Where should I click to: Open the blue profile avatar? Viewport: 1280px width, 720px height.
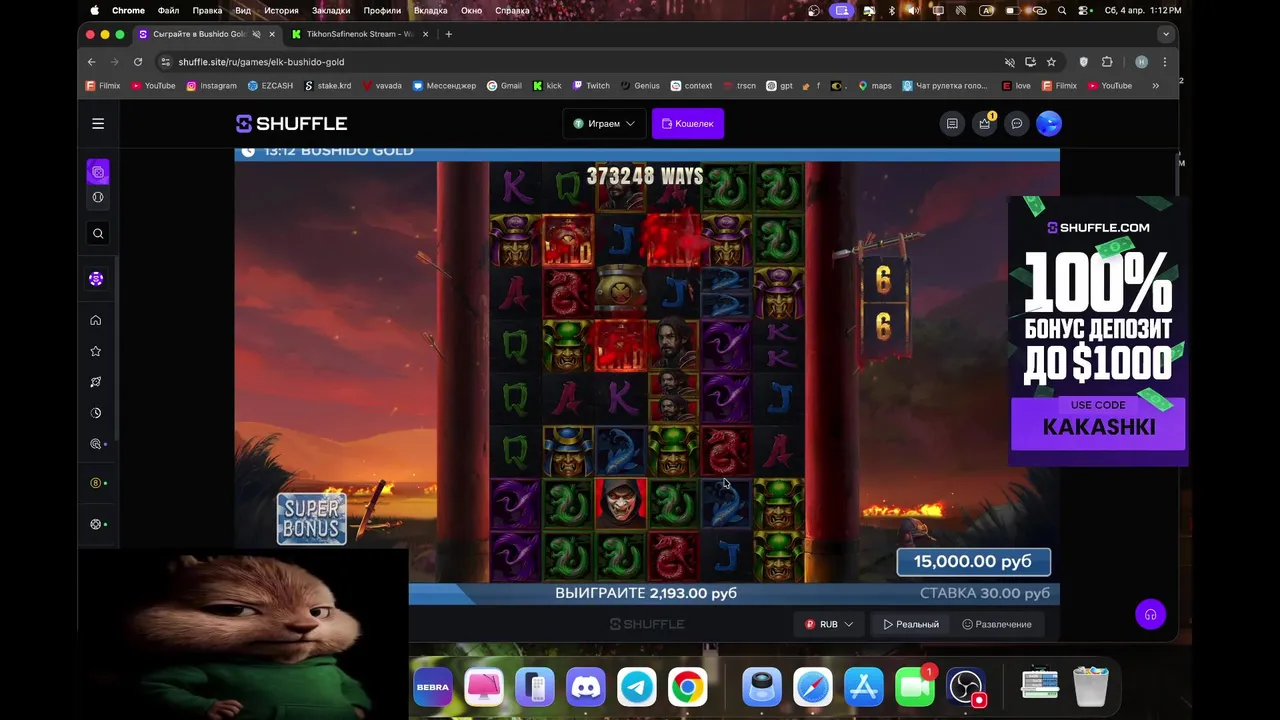click(x=1049, y=124)
